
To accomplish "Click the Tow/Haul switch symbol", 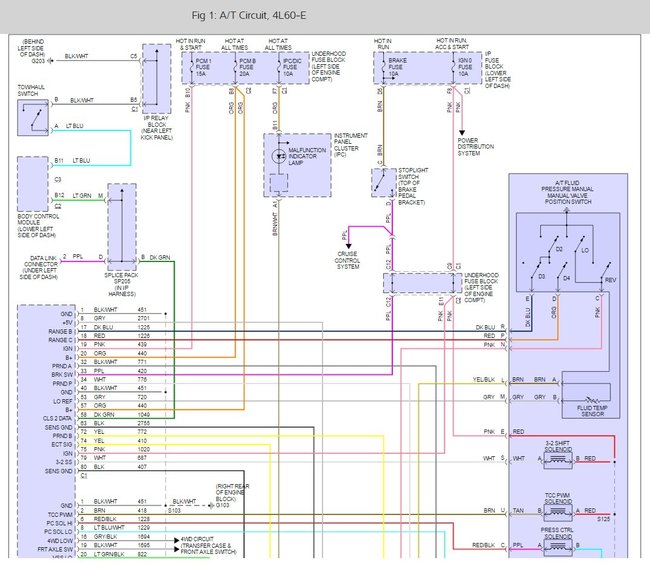I will (x=33, y=117).
